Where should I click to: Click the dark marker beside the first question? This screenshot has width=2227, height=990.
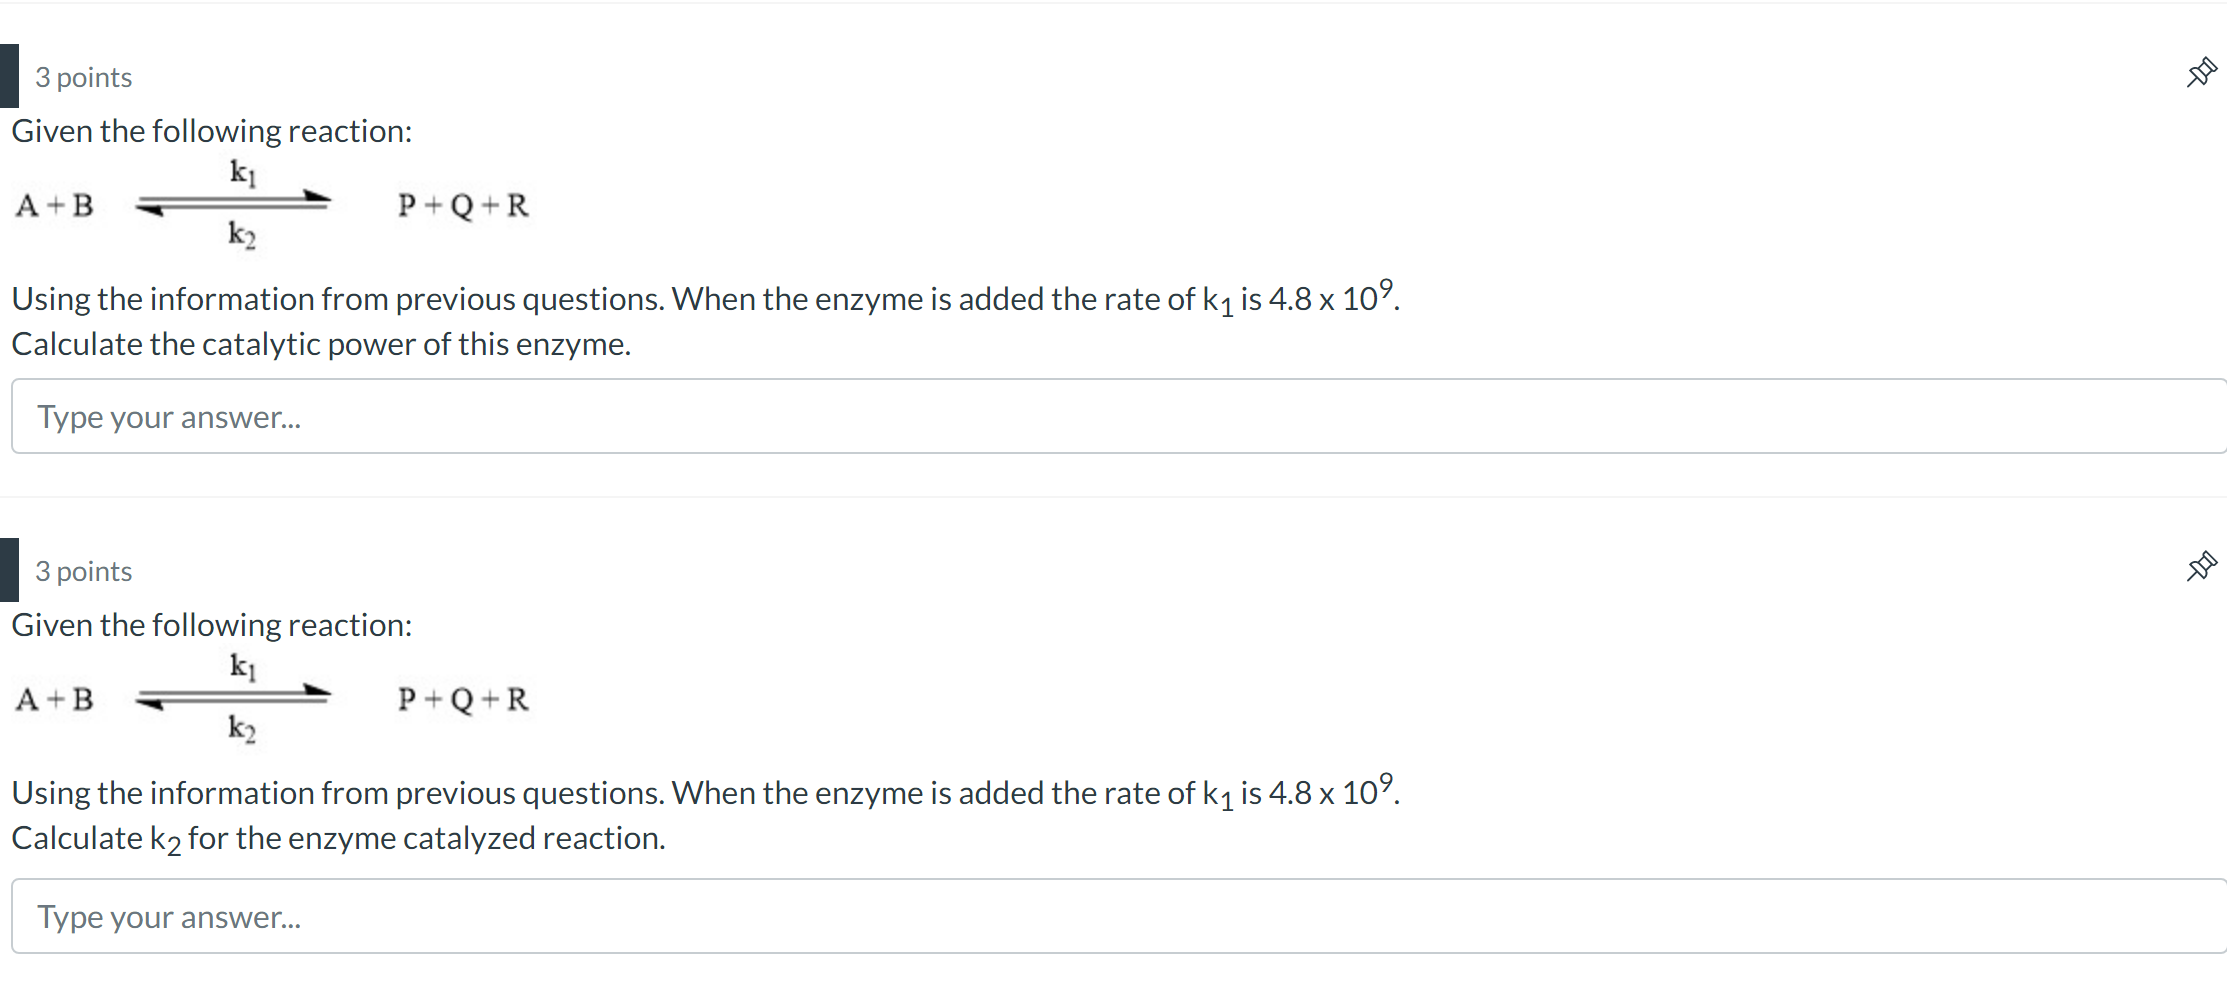pyautogui.click(x=8, y=75)
